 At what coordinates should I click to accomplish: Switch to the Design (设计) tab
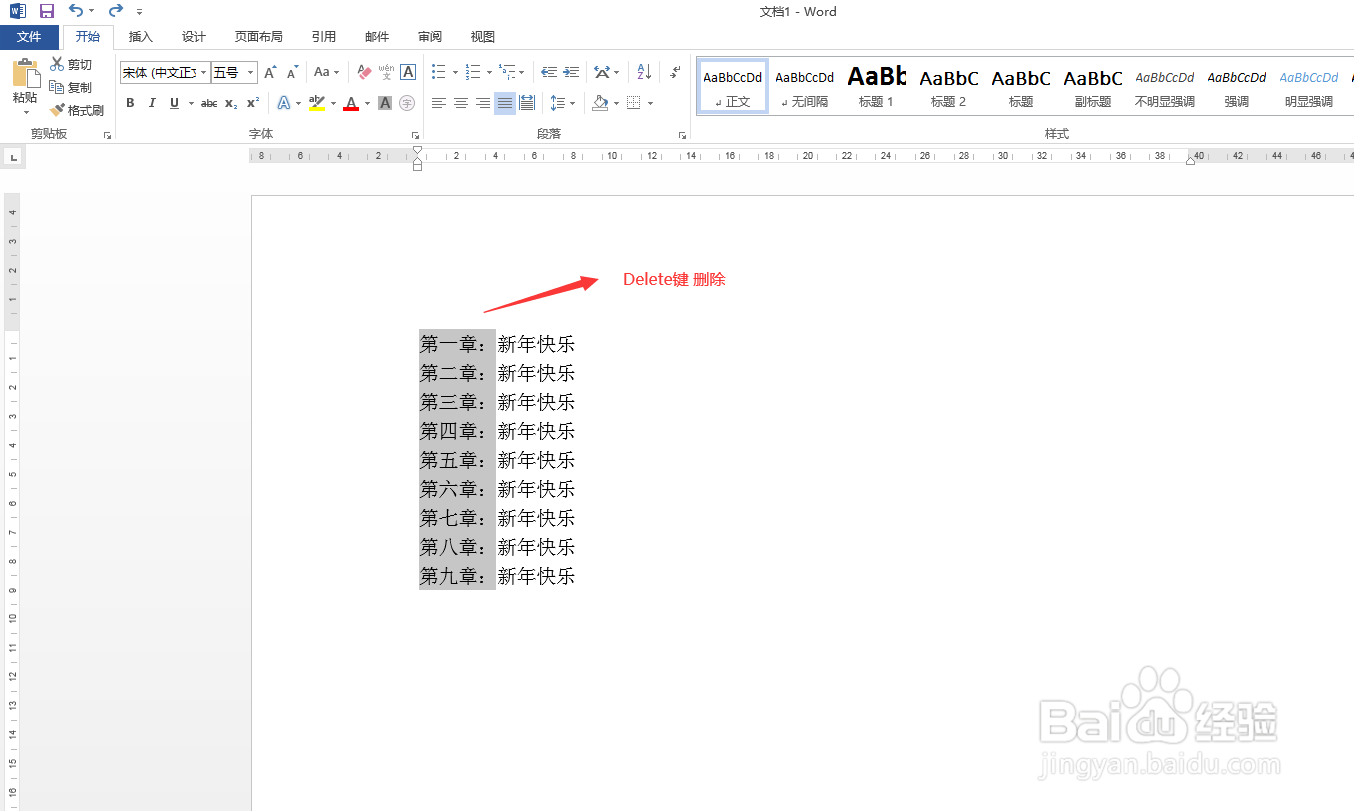(x=194, y=37)
